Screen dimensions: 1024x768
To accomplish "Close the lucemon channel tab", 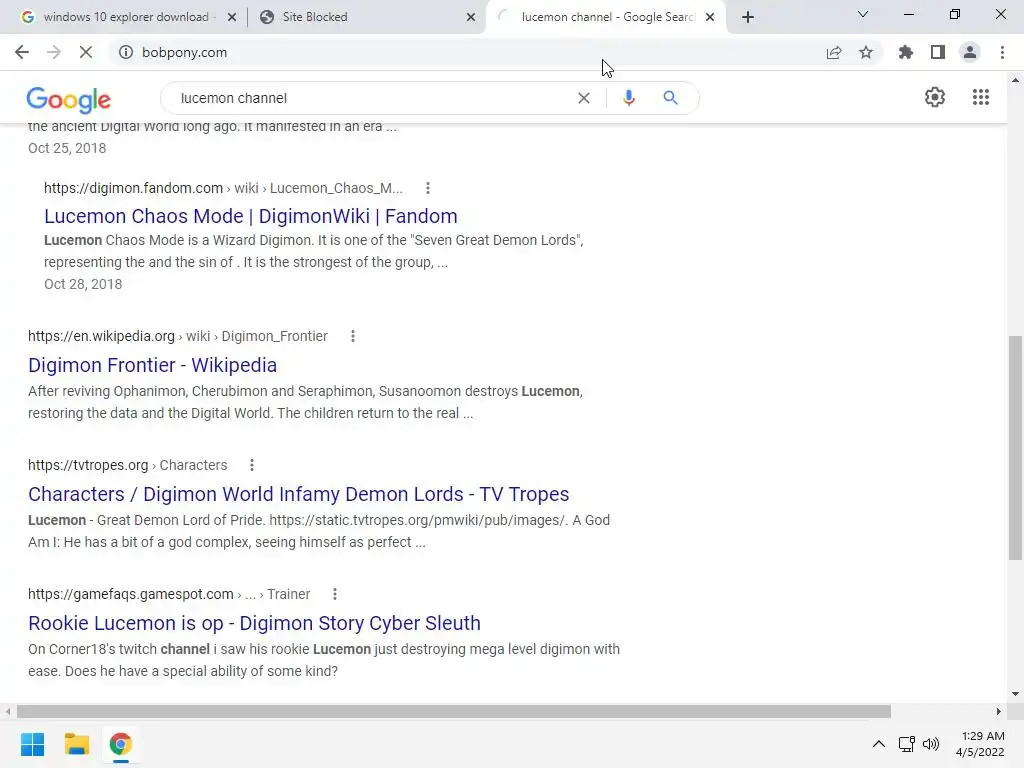I will click(x=710, y=17).
